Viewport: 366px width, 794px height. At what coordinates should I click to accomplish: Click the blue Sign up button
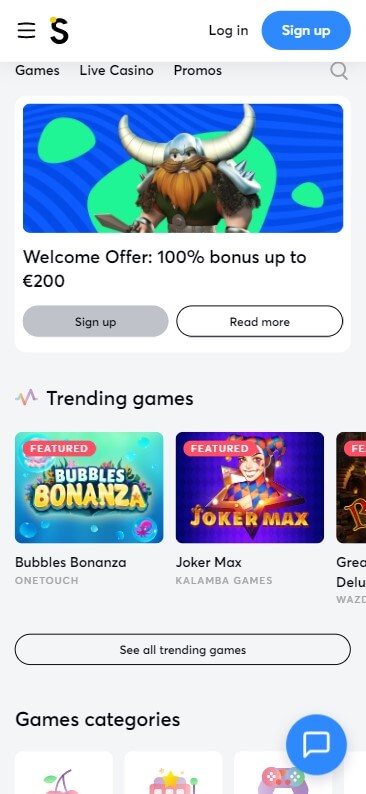[306, 30]
